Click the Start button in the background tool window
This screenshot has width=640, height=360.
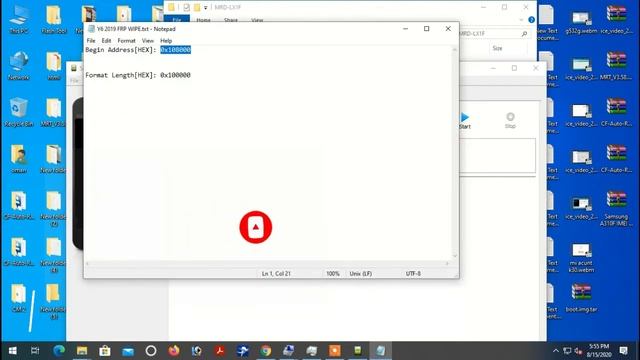pyautogui.click(x=465, y=121)
